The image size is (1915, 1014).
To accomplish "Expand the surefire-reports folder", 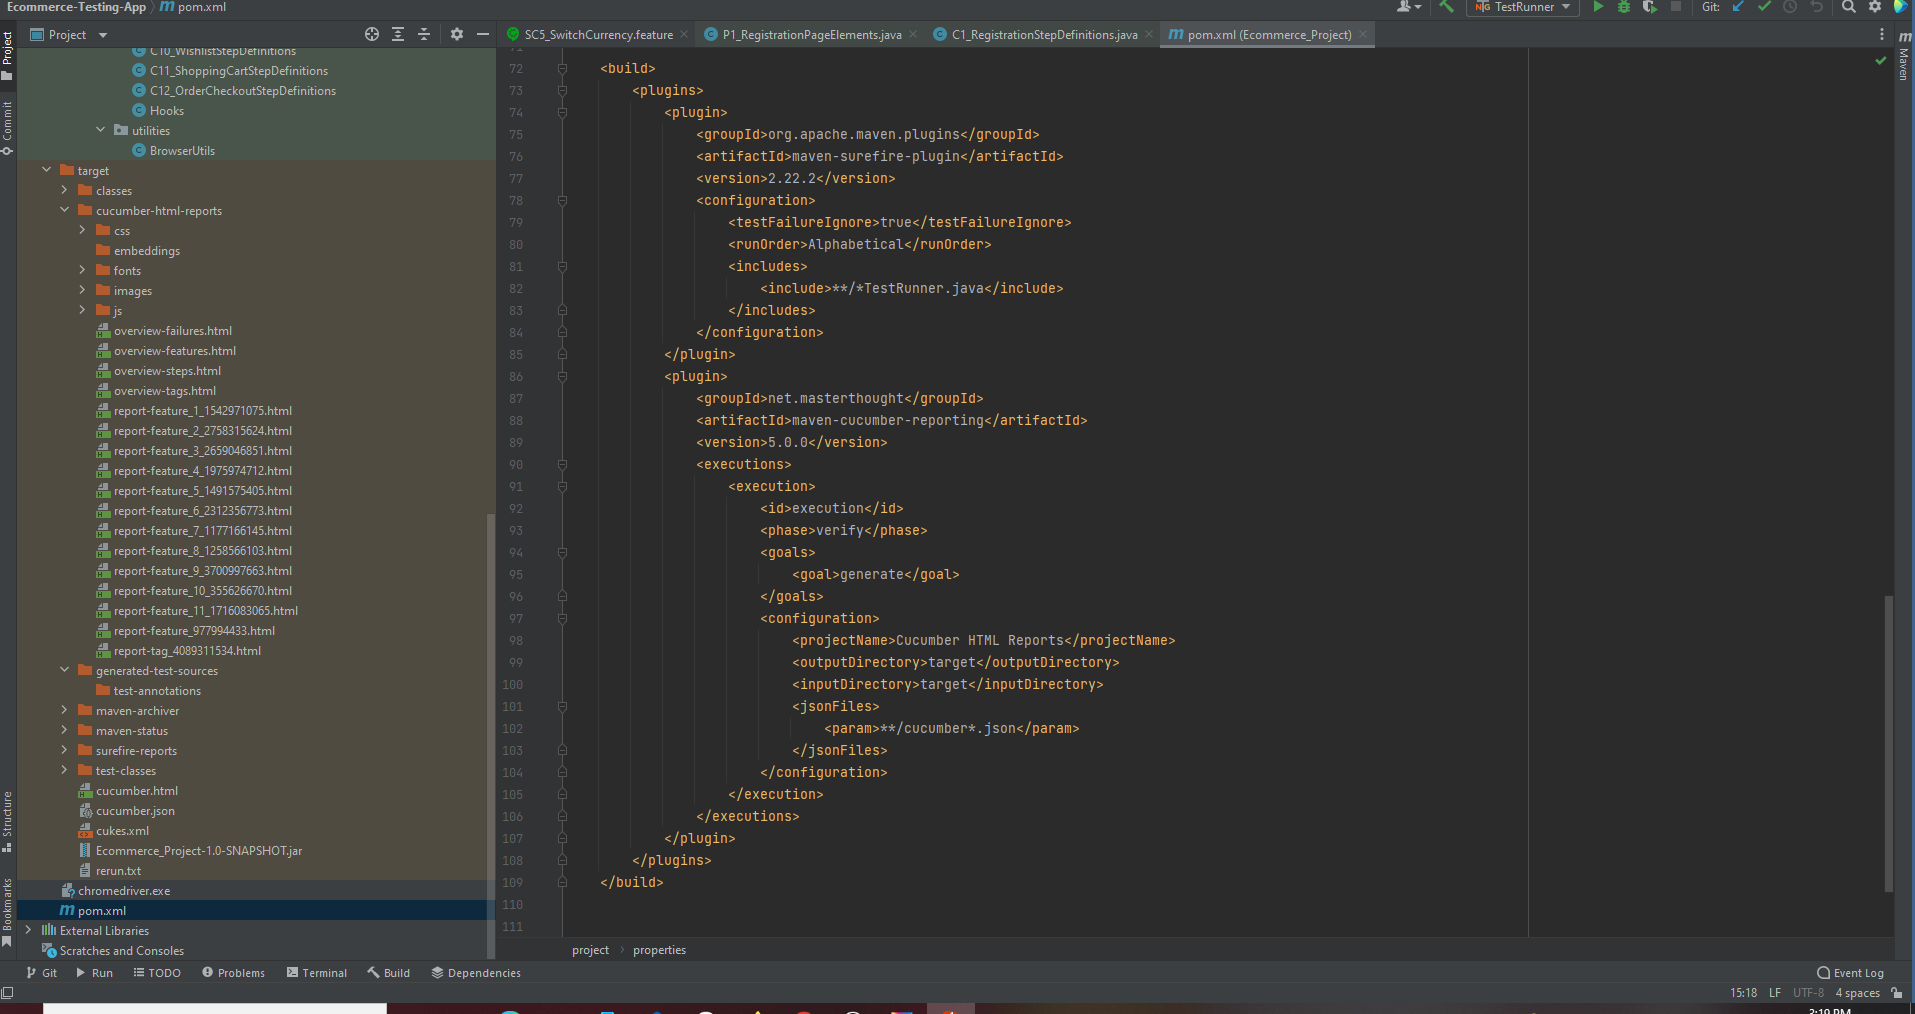I will 65,750.
